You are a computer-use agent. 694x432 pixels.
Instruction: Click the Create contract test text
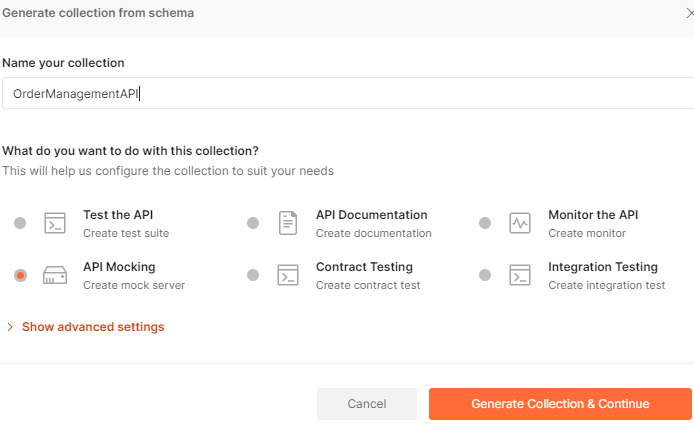coord(368,285)
